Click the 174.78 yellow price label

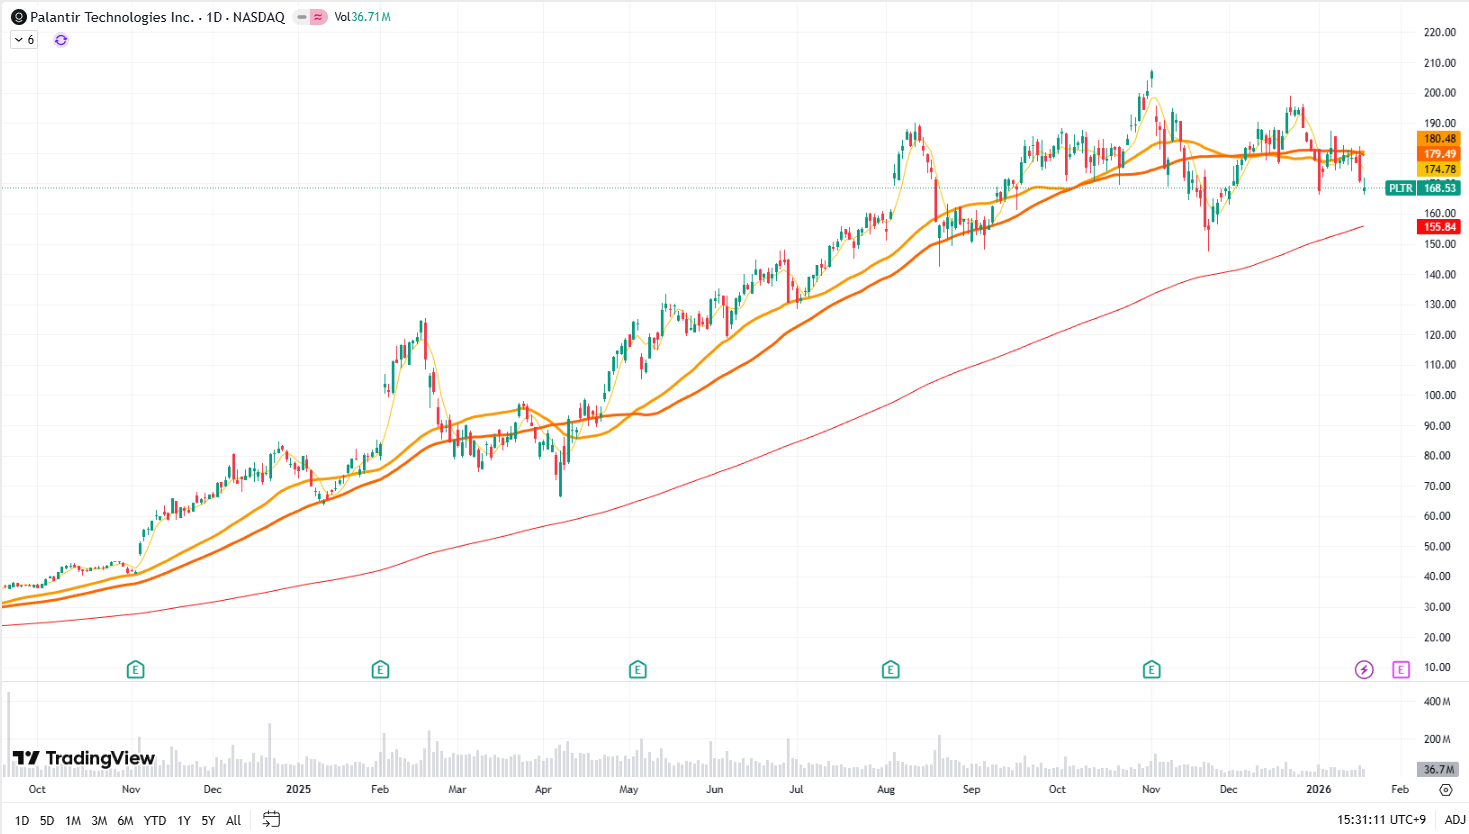point(1440,169)
